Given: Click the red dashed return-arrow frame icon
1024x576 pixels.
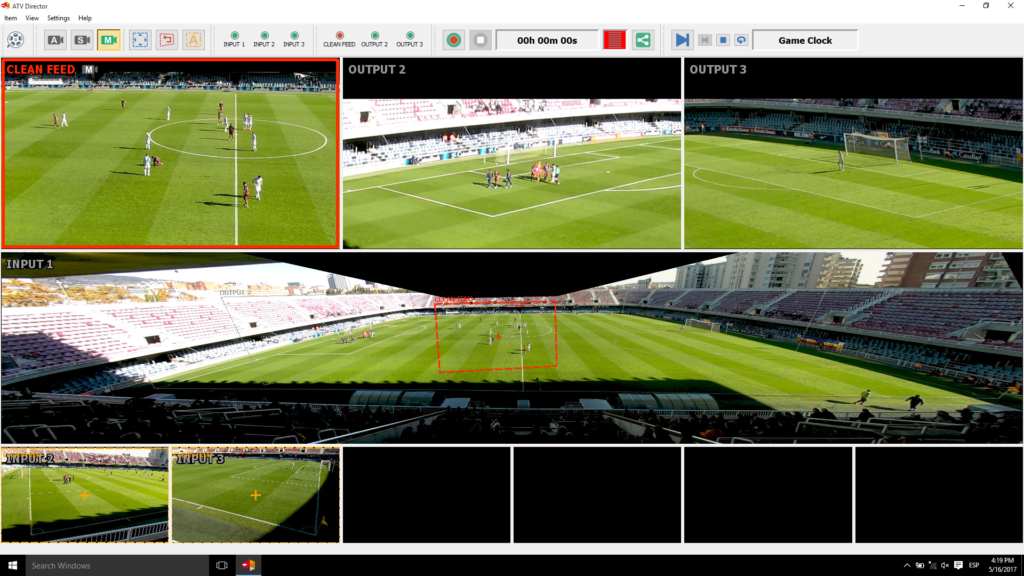Looking at the screenshot, I should [167, 40].
